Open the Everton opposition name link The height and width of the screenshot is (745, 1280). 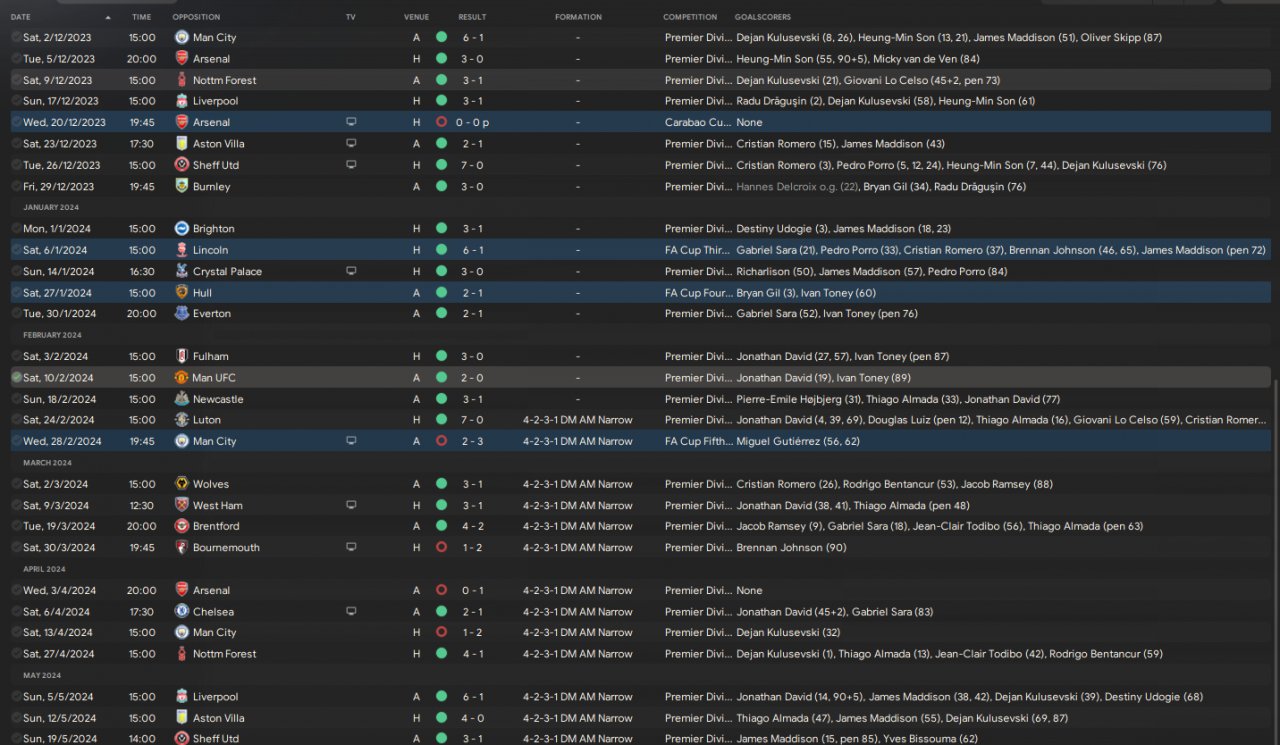(x=212, y=313)
